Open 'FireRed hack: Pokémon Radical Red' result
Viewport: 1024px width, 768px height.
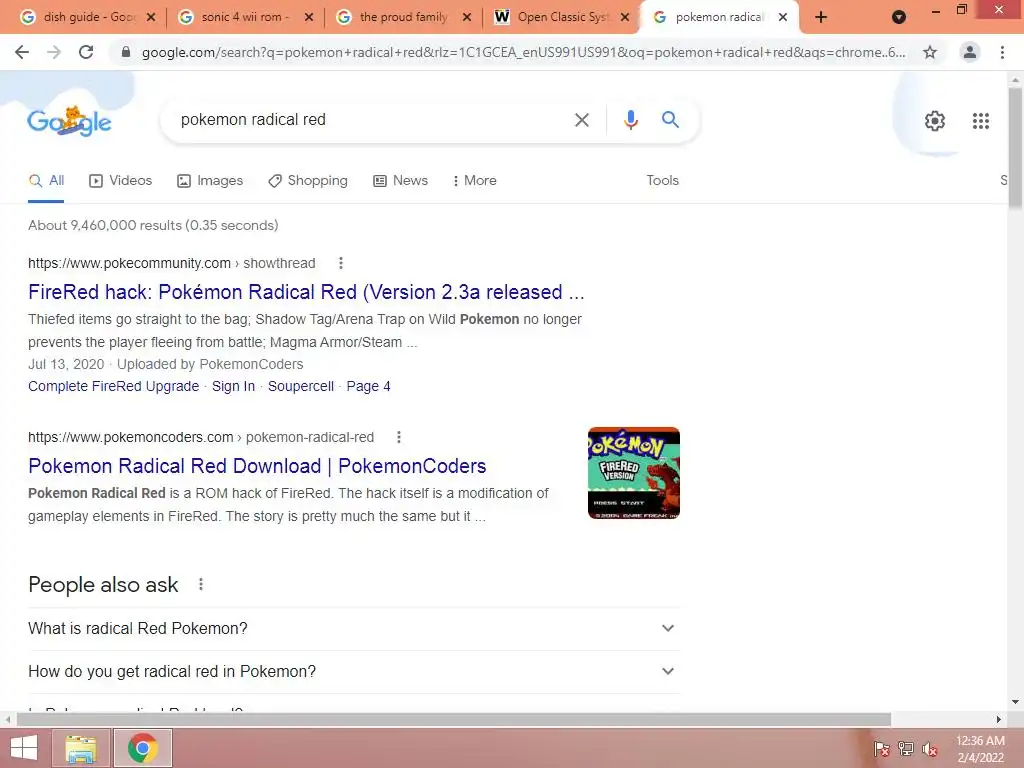[x=306, y=292]
